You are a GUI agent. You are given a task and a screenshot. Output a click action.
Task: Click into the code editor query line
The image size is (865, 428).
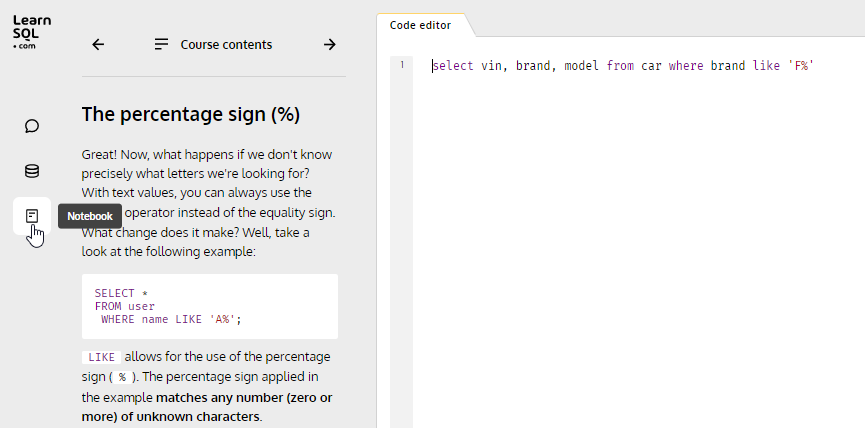pos(623,66)
